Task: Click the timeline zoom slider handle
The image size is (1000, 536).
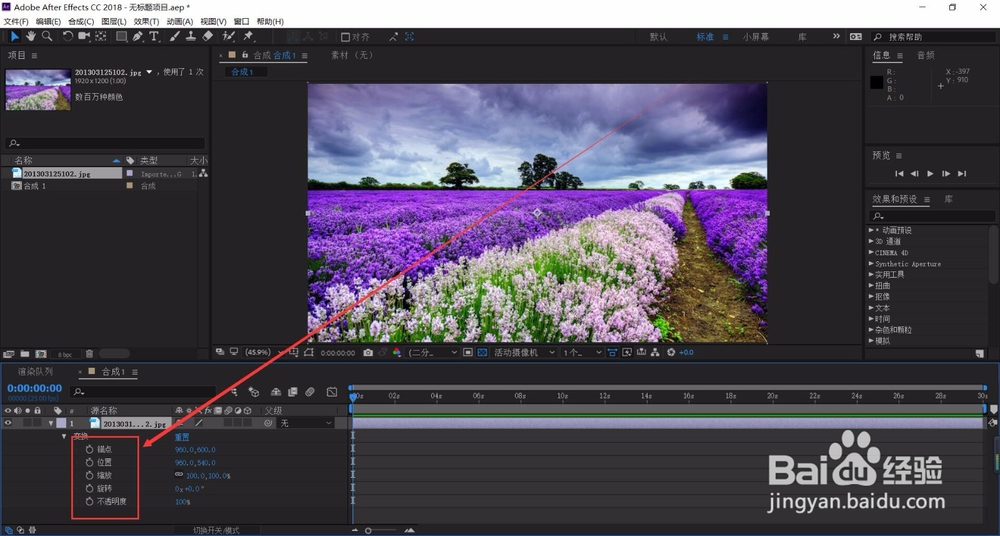Action: pyautogui.click(x=368, y=530)
